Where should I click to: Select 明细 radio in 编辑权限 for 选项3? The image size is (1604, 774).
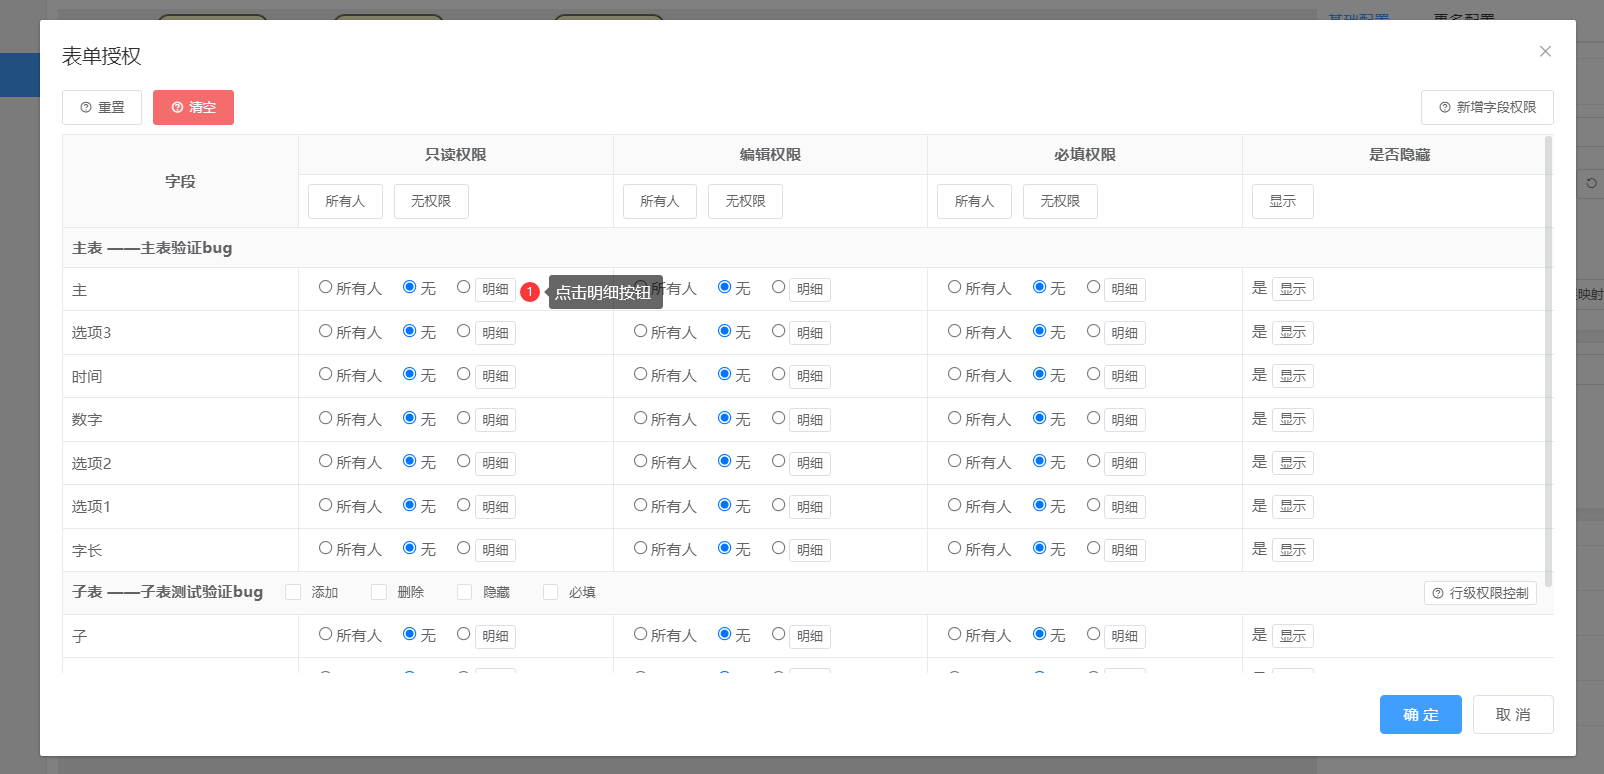tap(778, 331)
